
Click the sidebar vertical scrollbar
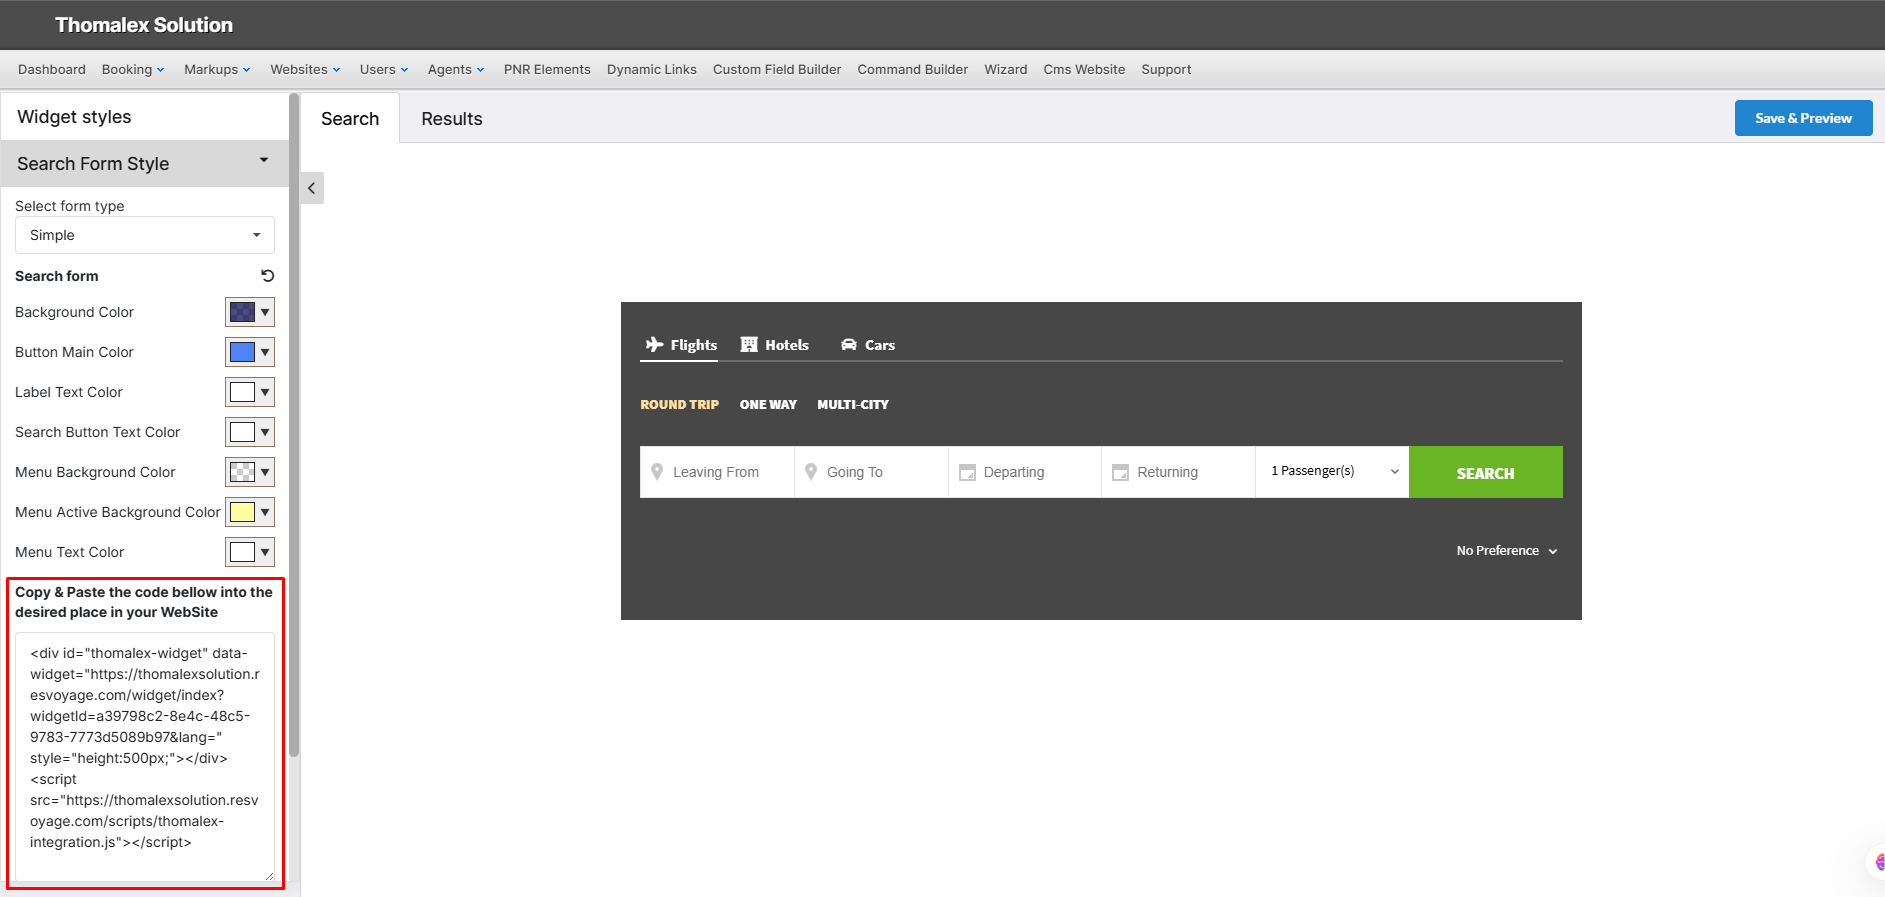[x=294, y=425]
